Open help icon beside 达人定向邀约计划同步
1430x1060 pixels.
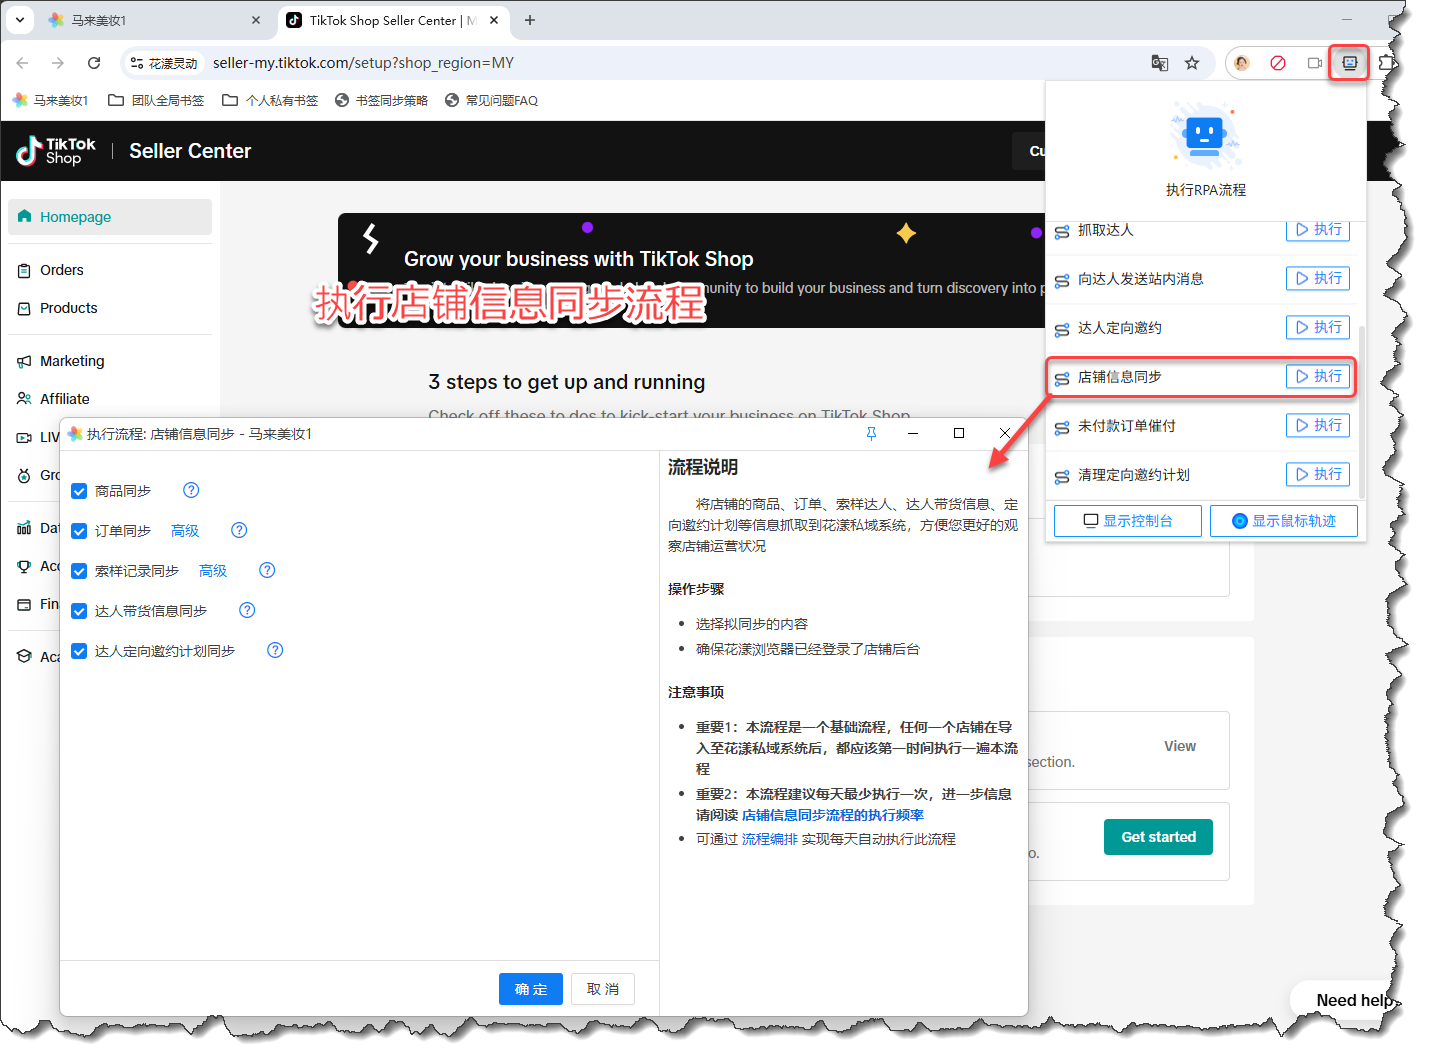275,650
